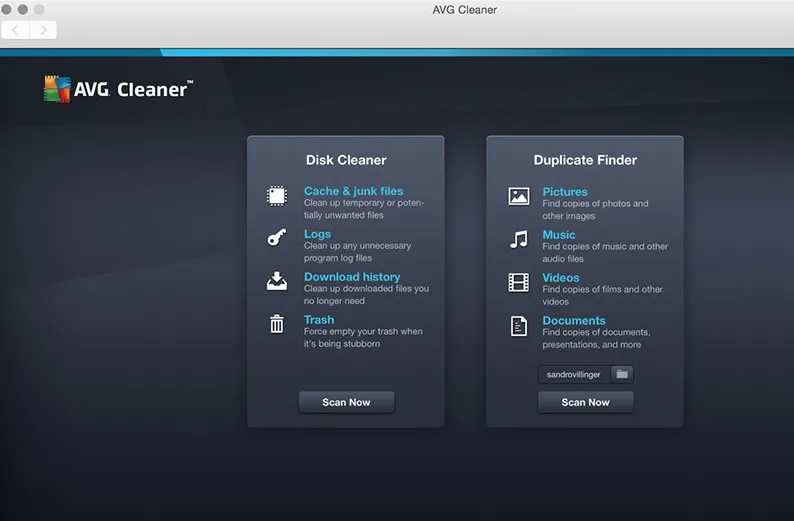Go back with the left arrow button

pyautogui.click(x=16, y=30)
